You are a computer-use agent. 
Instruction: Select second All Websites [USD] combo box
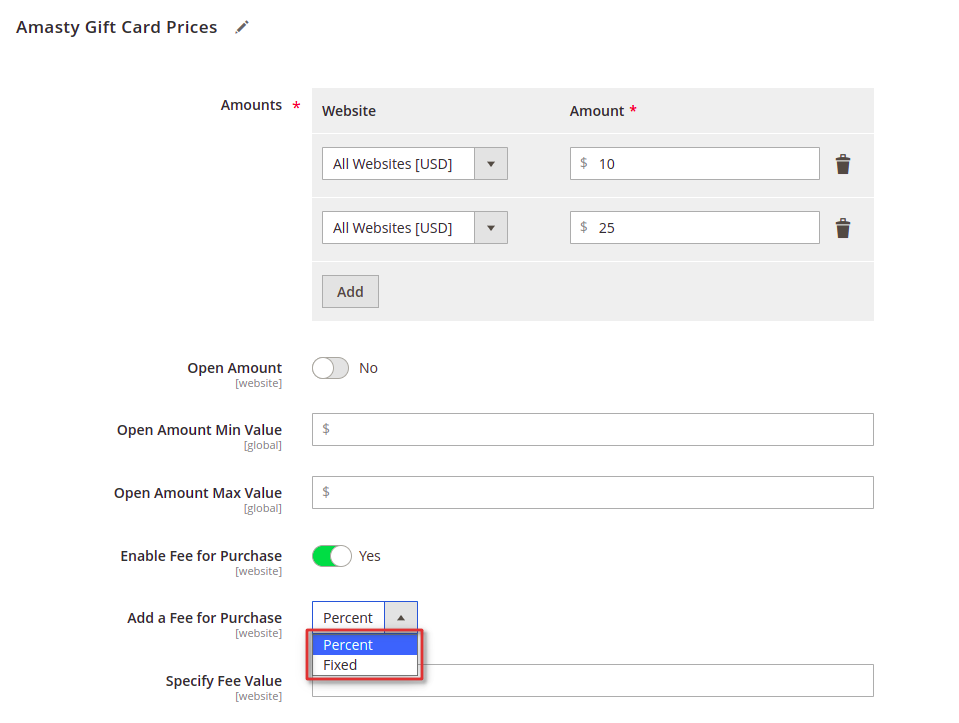pos(415,228)
